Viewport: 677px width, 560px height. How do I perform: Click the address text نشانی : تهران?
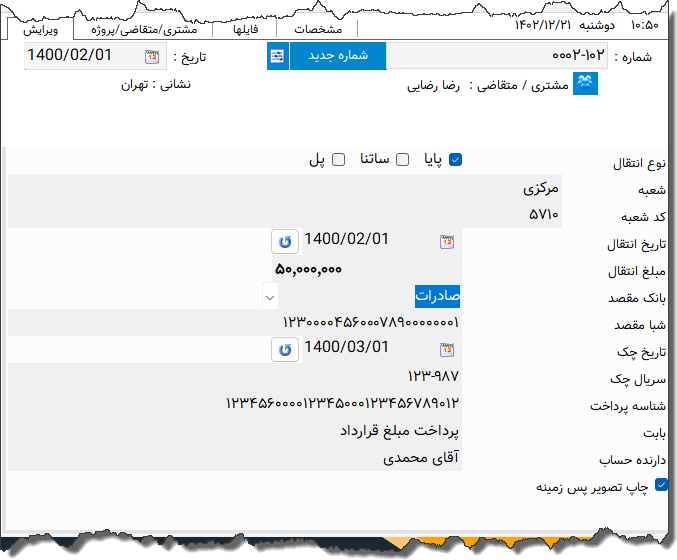click(x=156, y=84)
